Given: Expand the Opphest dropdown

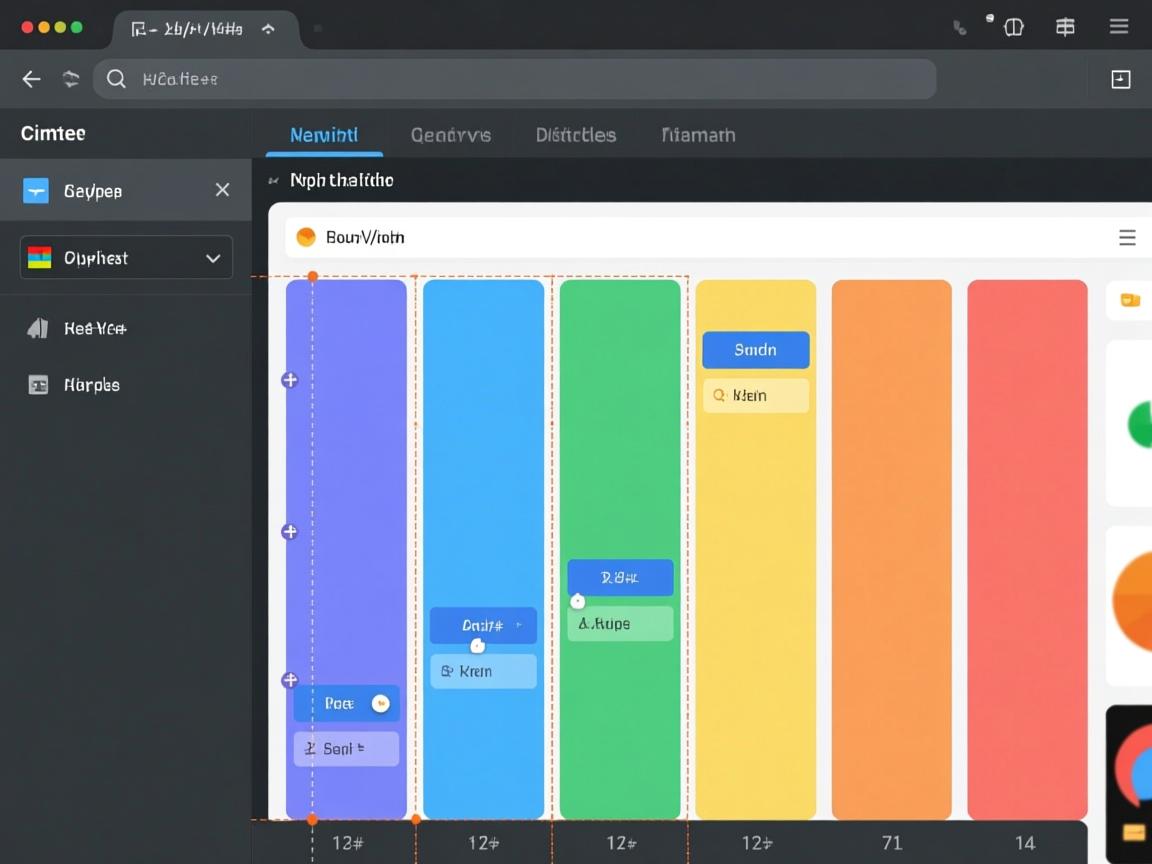Looking at the screenshot, I should click(x=213, y=258).
